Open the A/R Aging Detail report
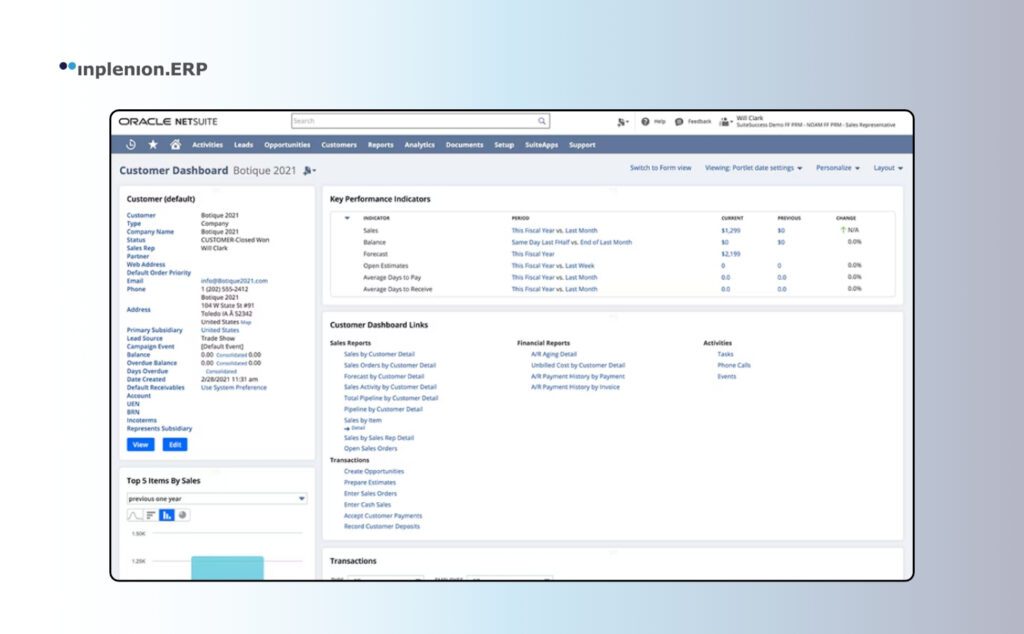The image size is (1024, 634). (554, 354)
